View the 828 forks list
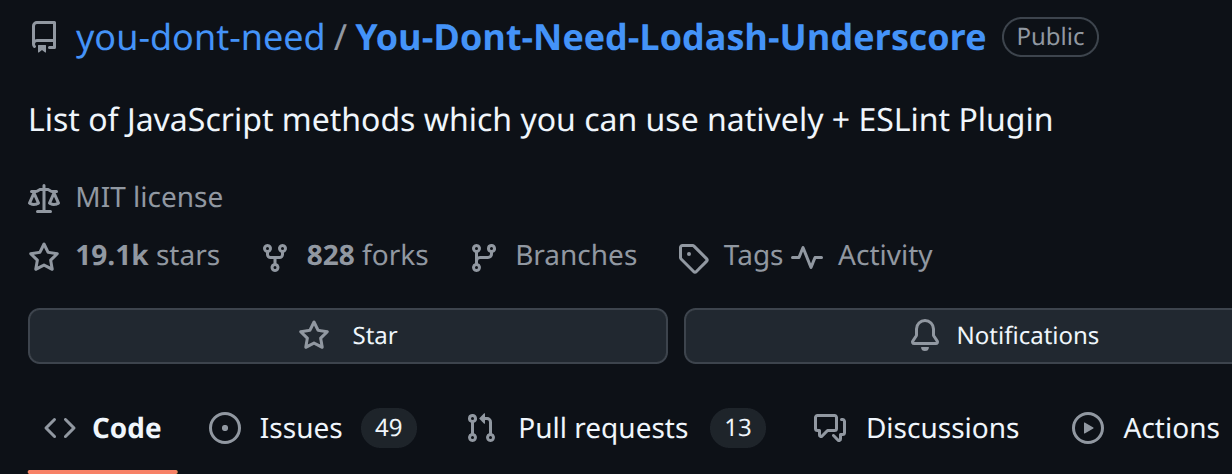This screenshot has width=1232, height=474. (x=367, y=256)
